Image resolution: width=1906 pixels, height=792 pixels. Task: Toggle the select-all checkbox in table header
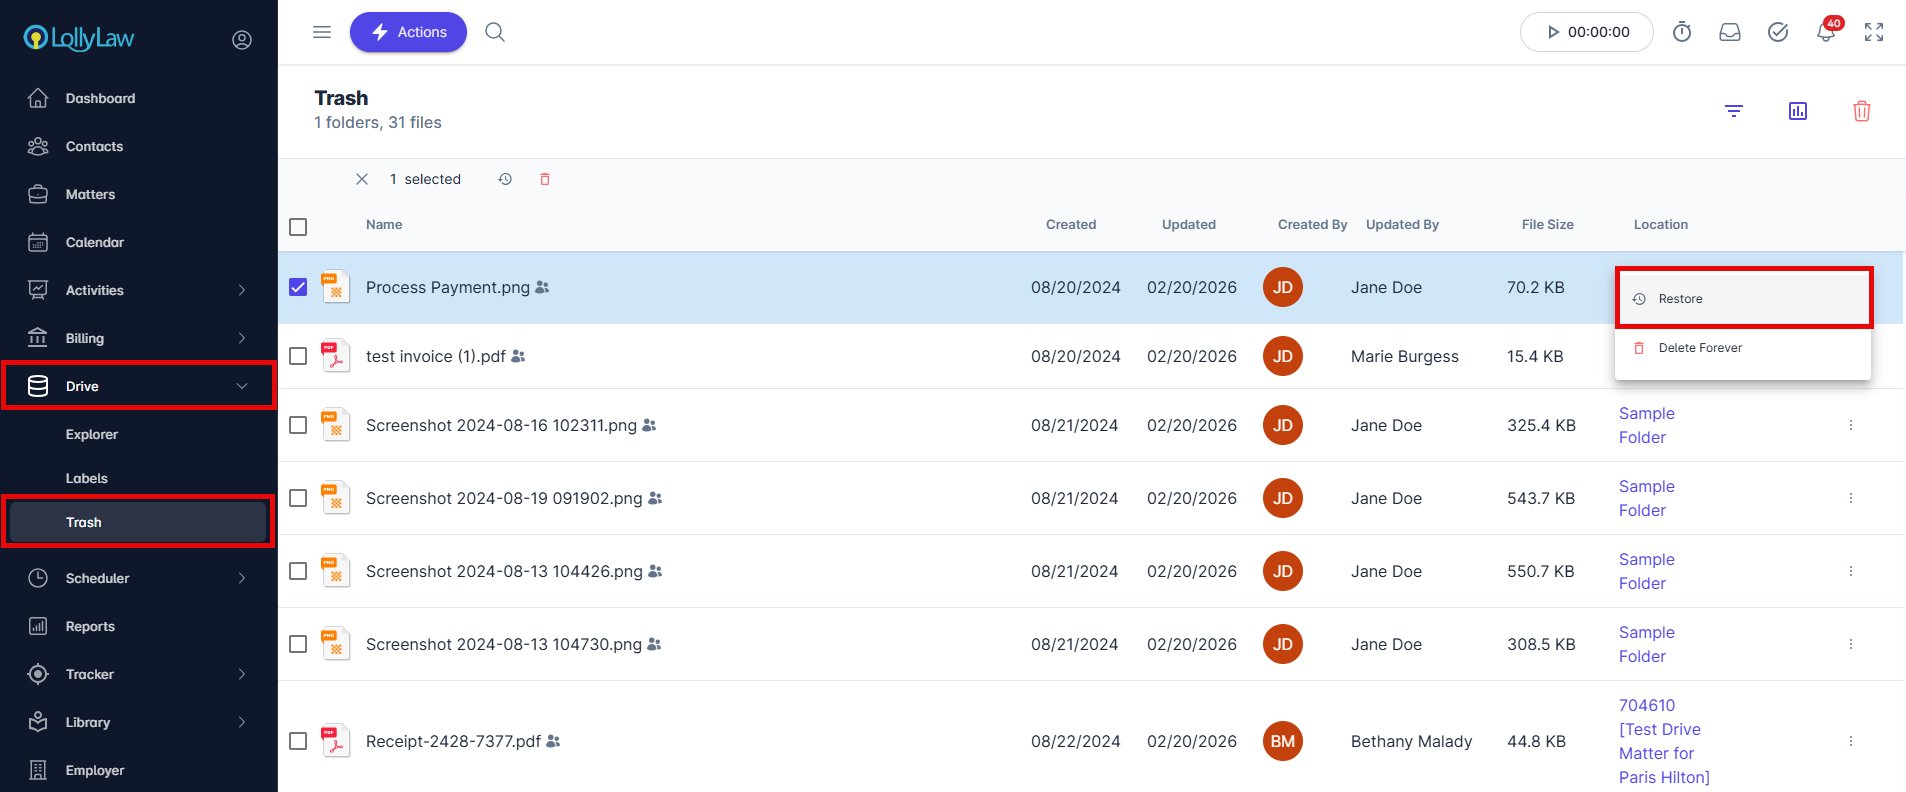[298, 227]
